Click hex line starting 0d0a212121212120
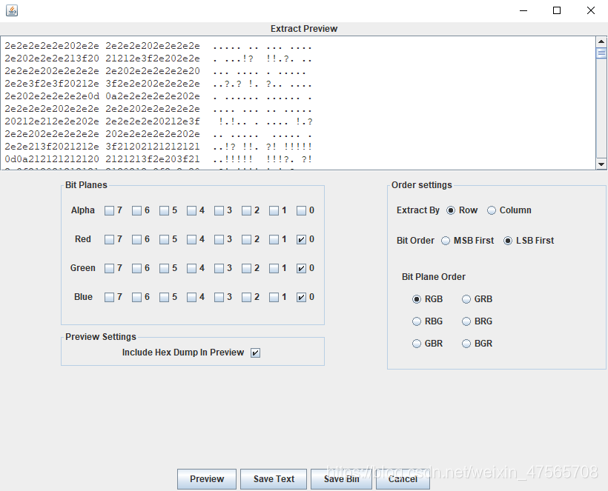Image resolution: width=608 pixels, height=491 pixels. (158, 159)
